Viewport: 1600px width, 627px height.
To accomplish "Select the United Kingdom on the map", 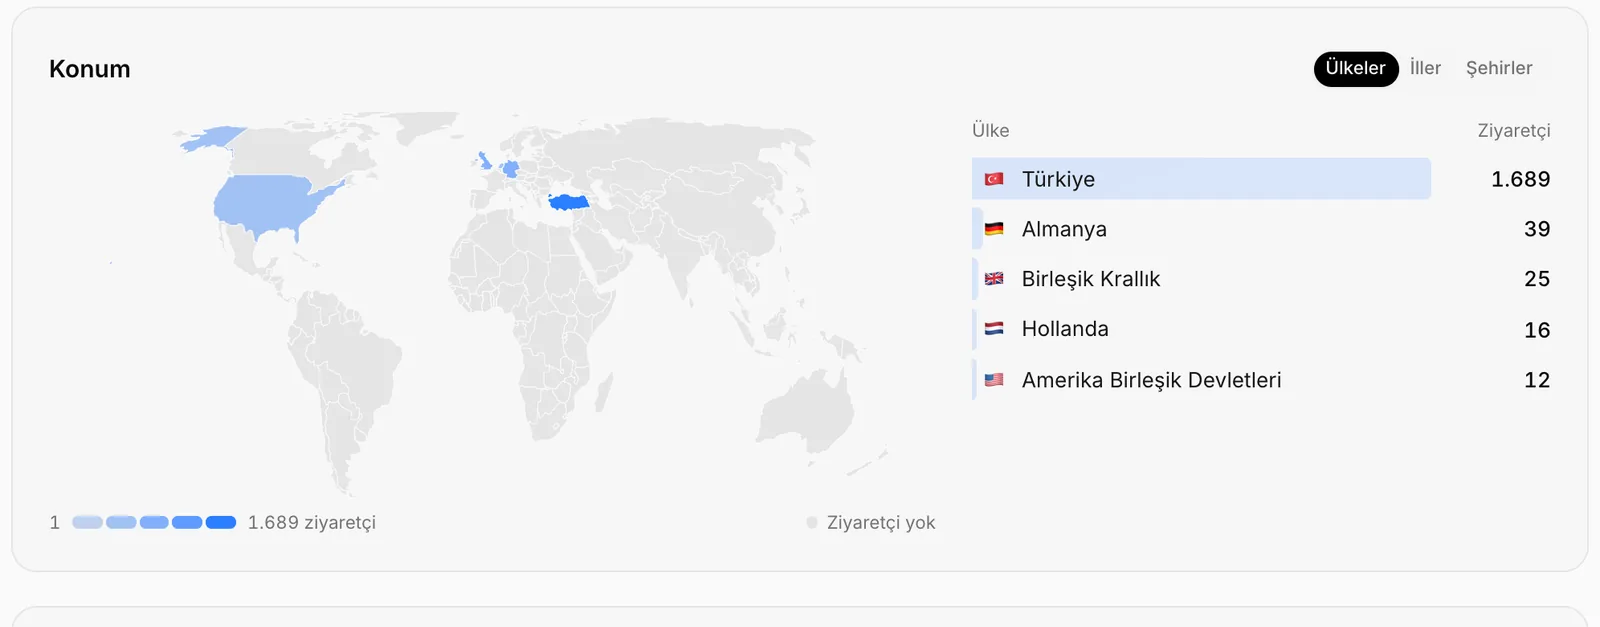I will 485,160.
